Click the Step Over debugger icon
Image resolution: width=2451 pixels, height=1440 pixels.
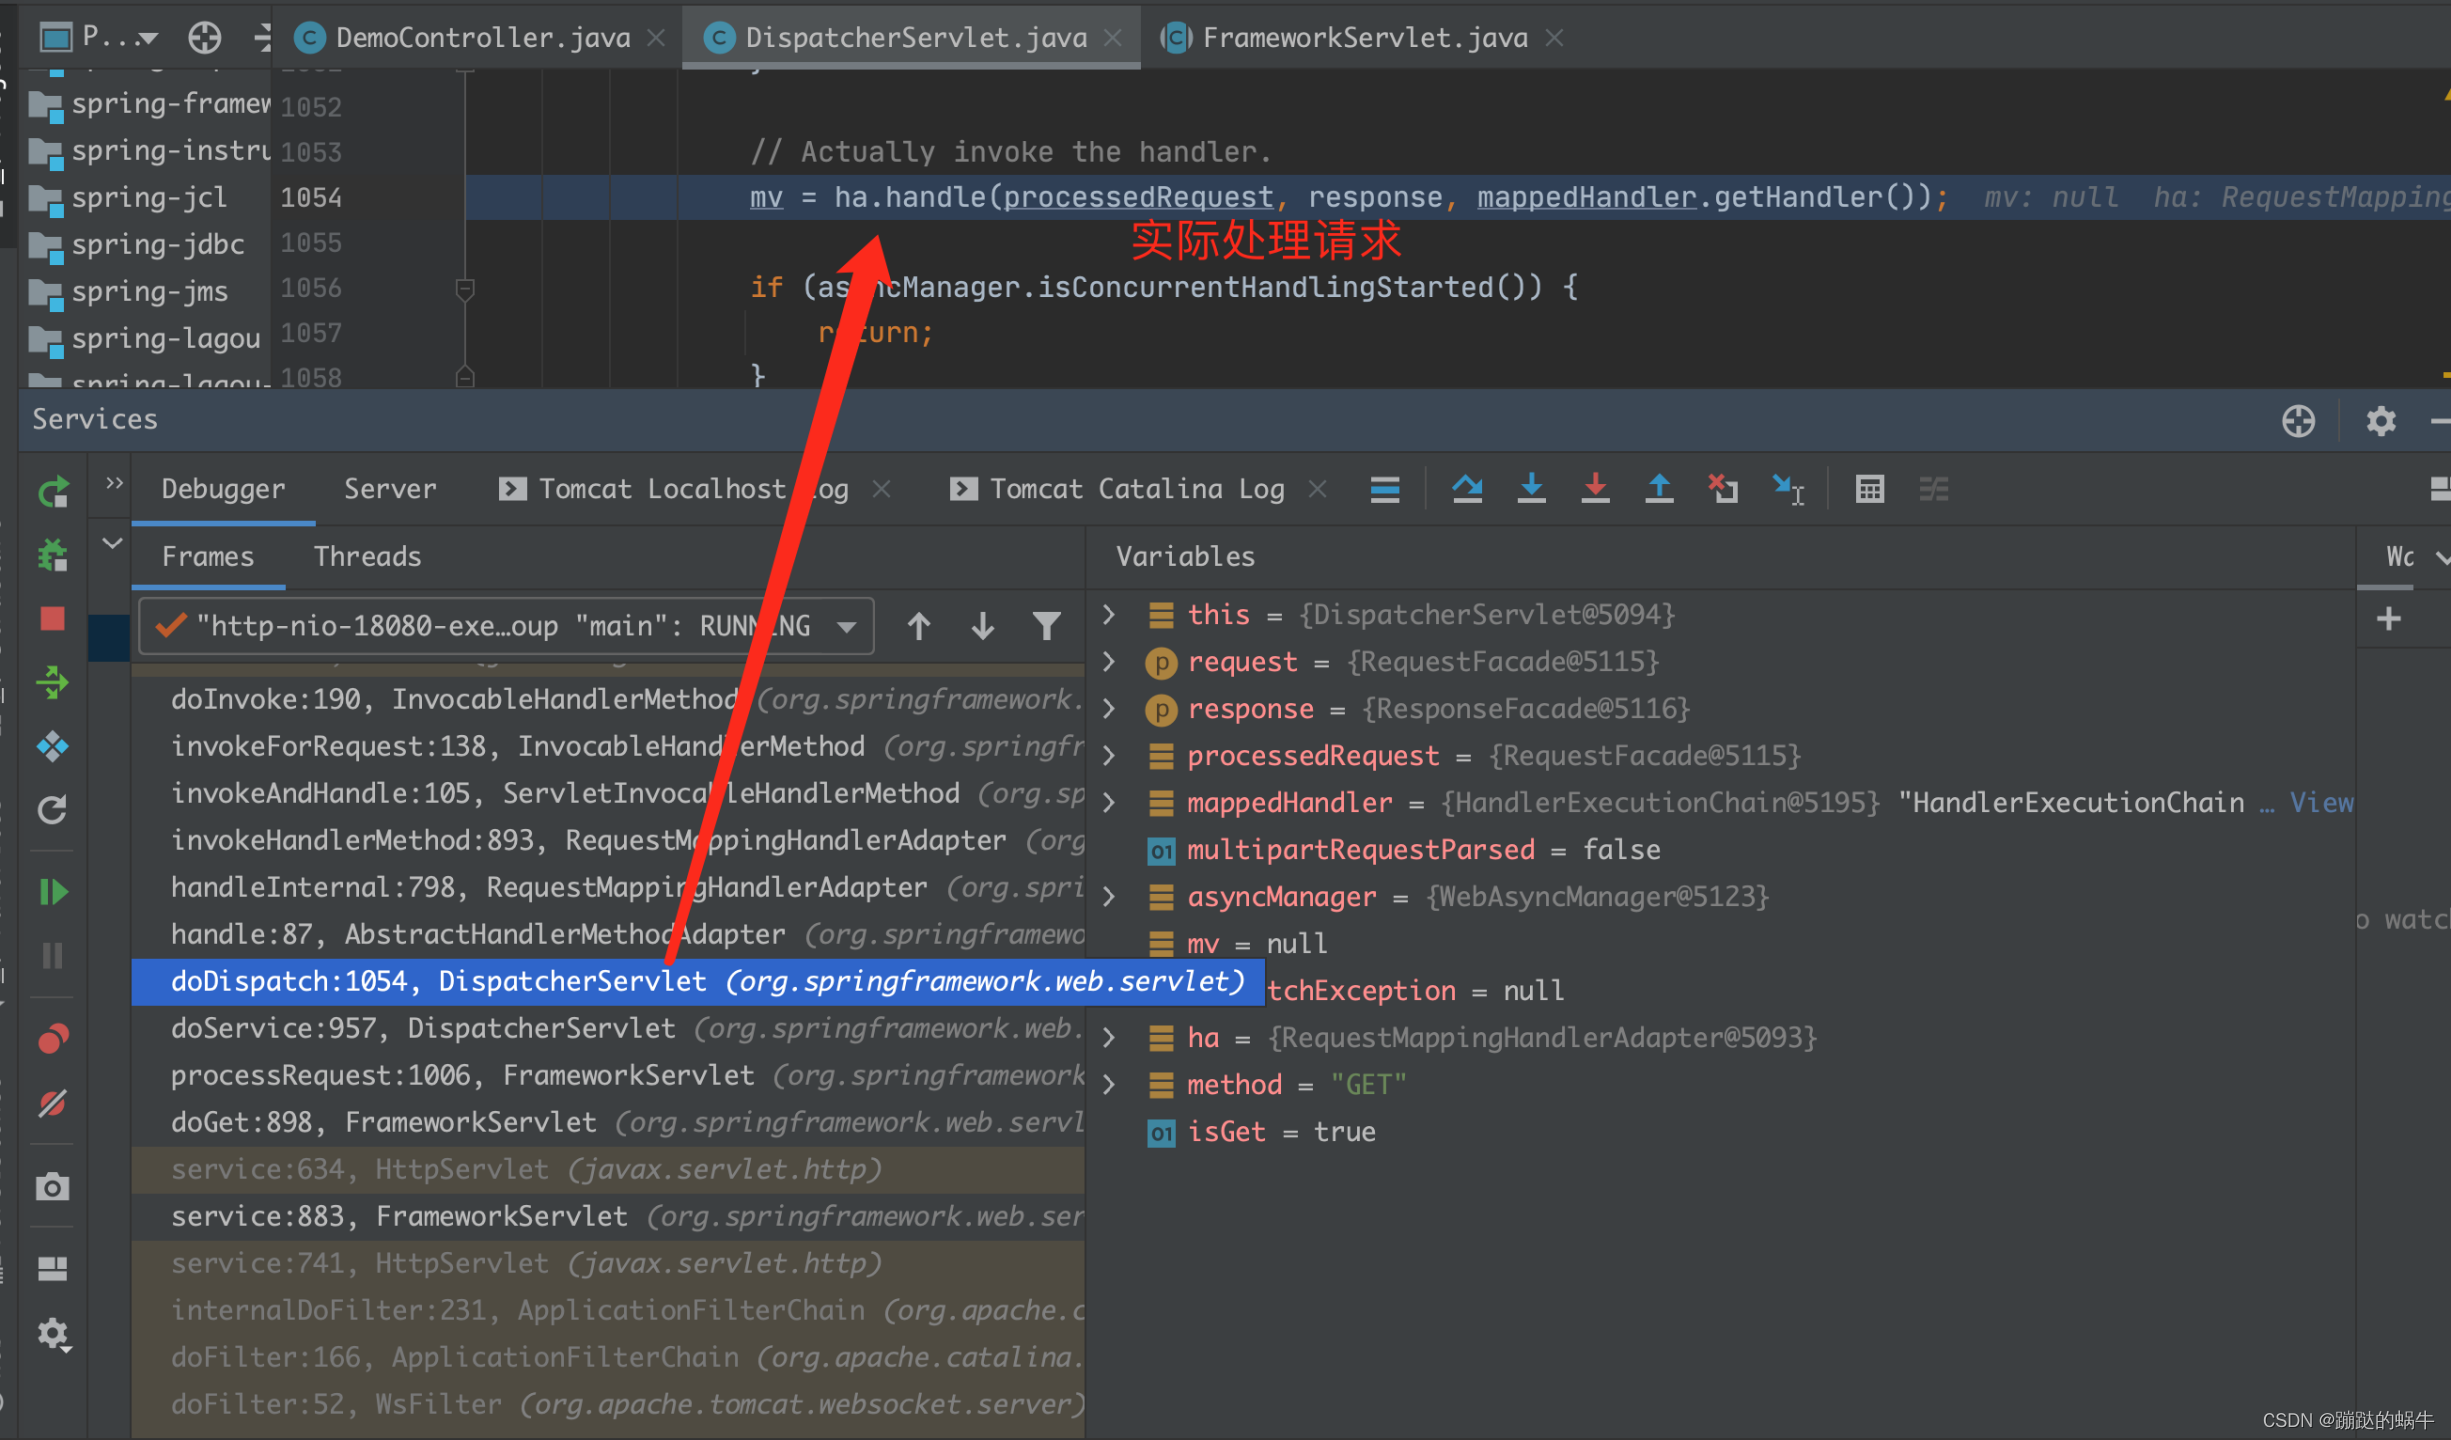tap(1467, 489)
